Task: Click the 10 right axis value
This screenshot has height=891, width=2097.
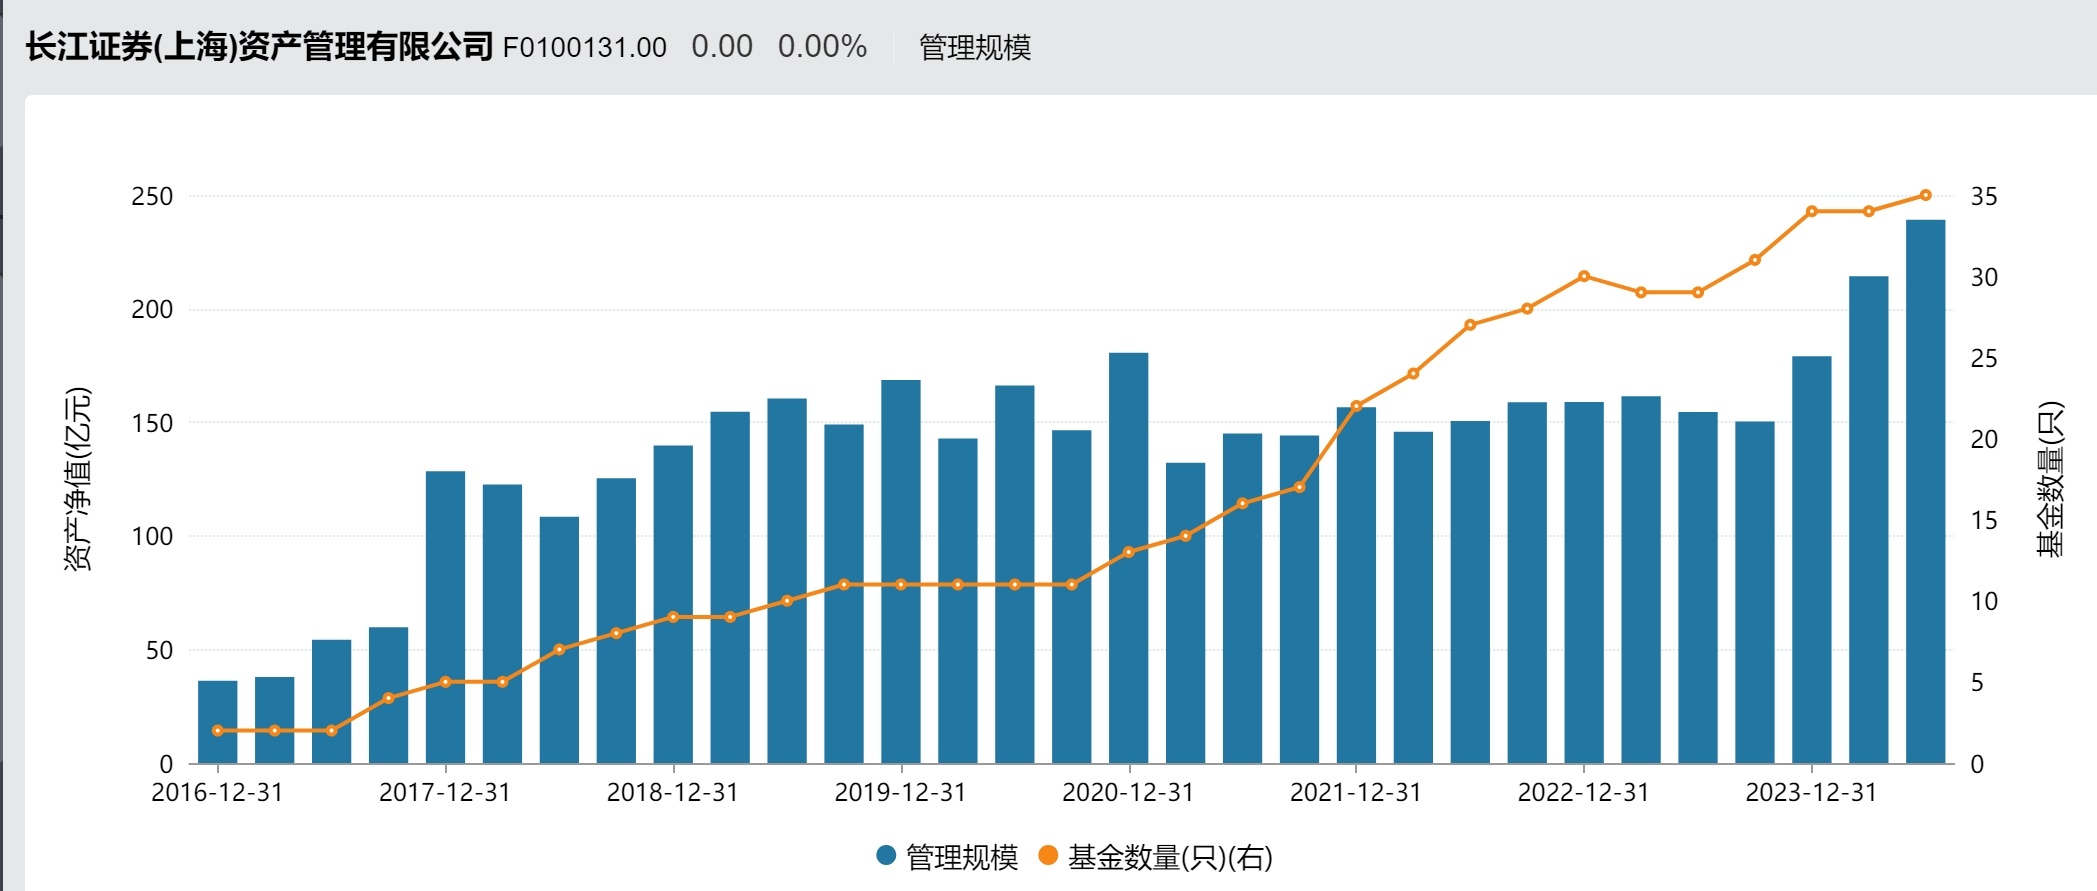Action: (x=1984, y=601)
